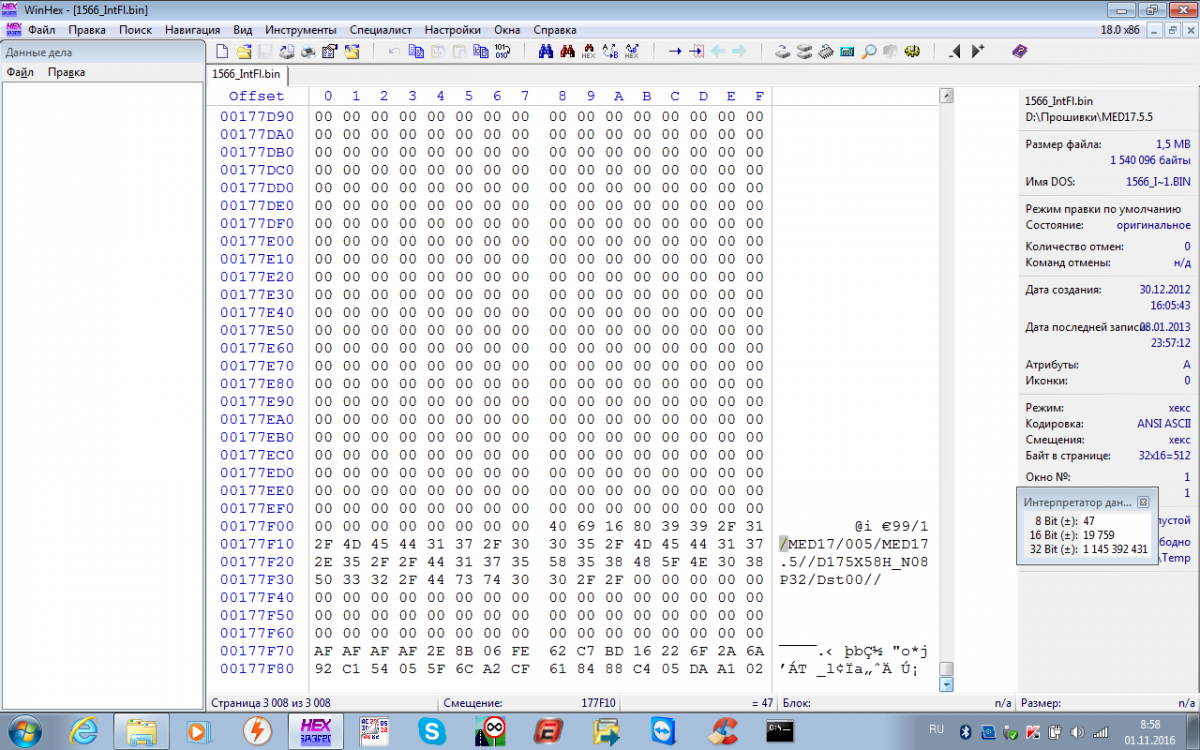
Task: Click the black right-arrow plus icon
Action: click(977, 51)
